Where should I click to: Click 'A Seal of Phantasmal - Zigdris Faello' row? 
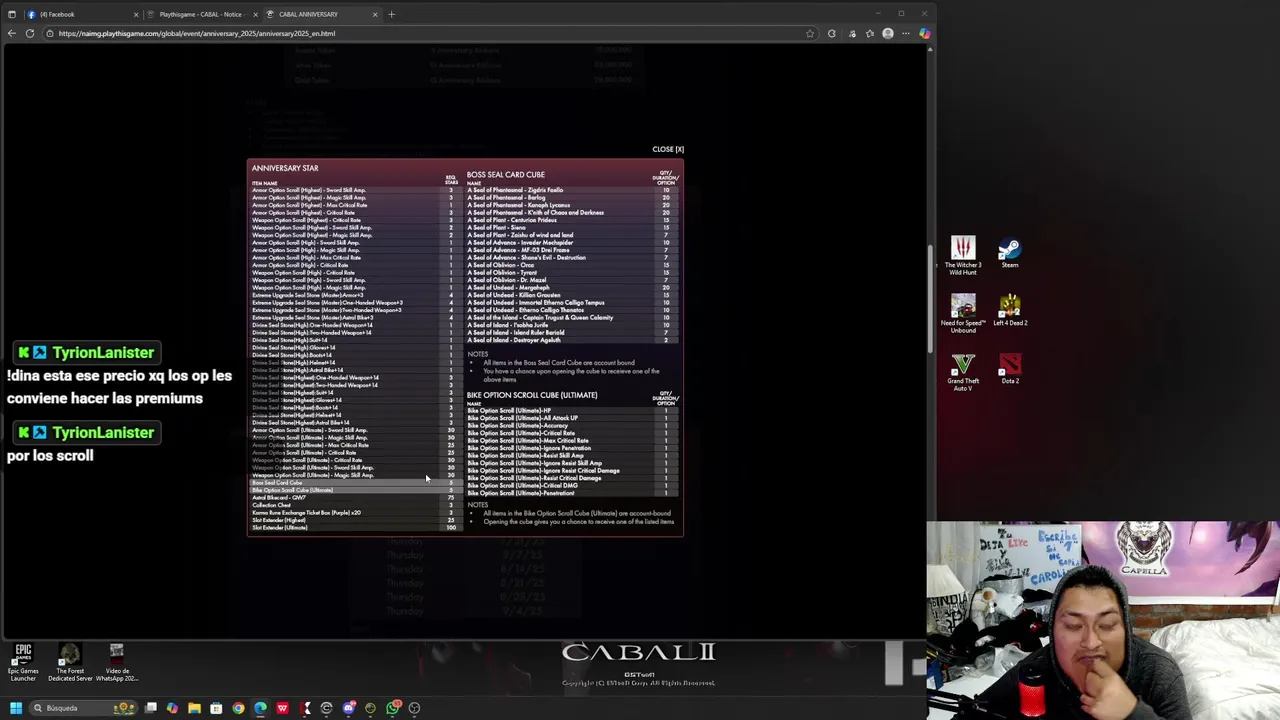572,190
